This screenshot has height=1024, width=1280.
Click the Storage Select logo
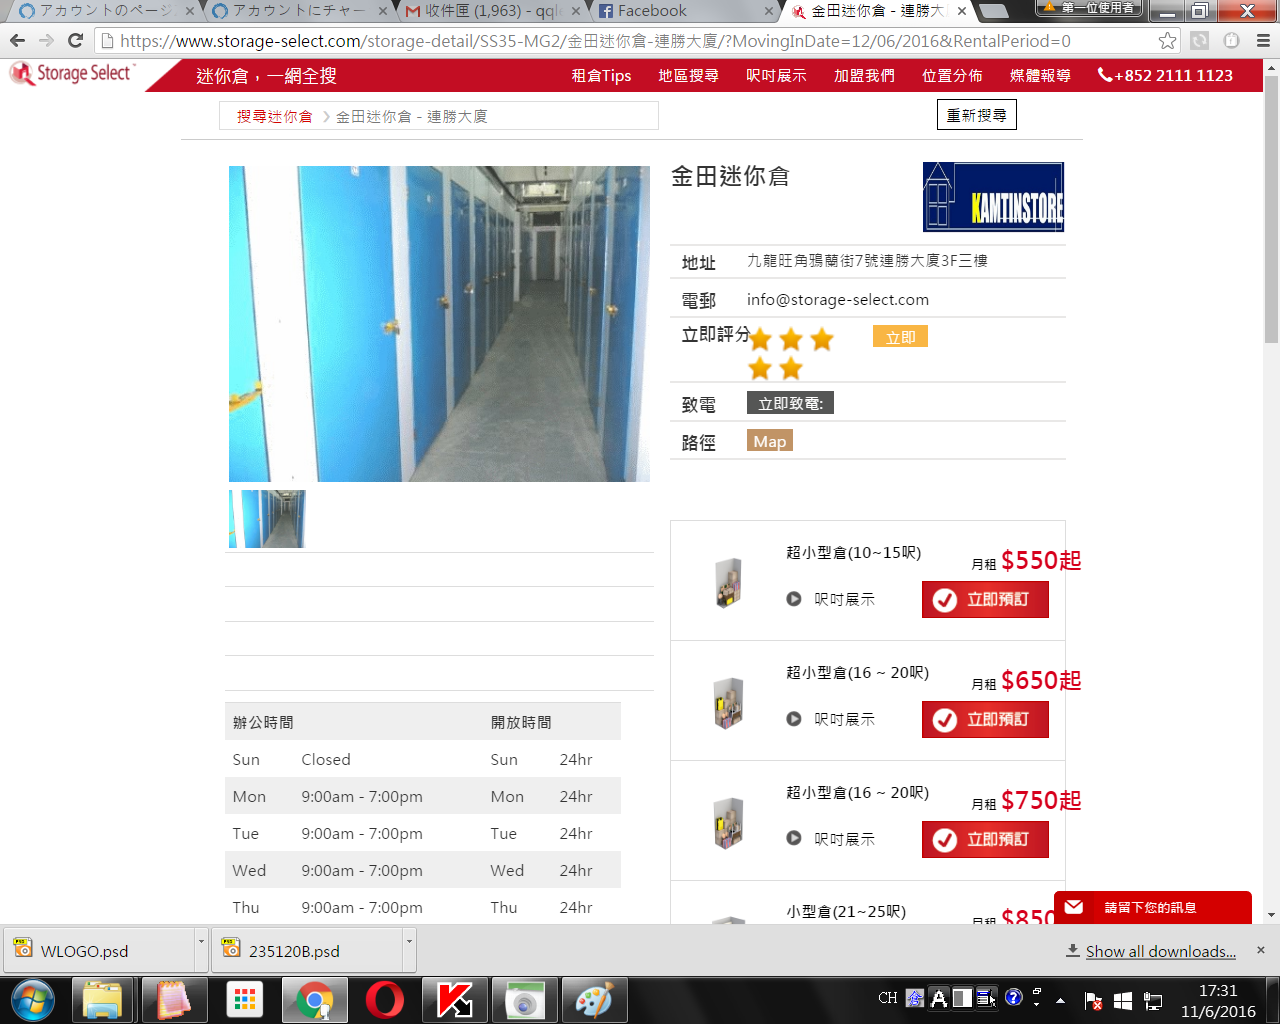[71, 75]
